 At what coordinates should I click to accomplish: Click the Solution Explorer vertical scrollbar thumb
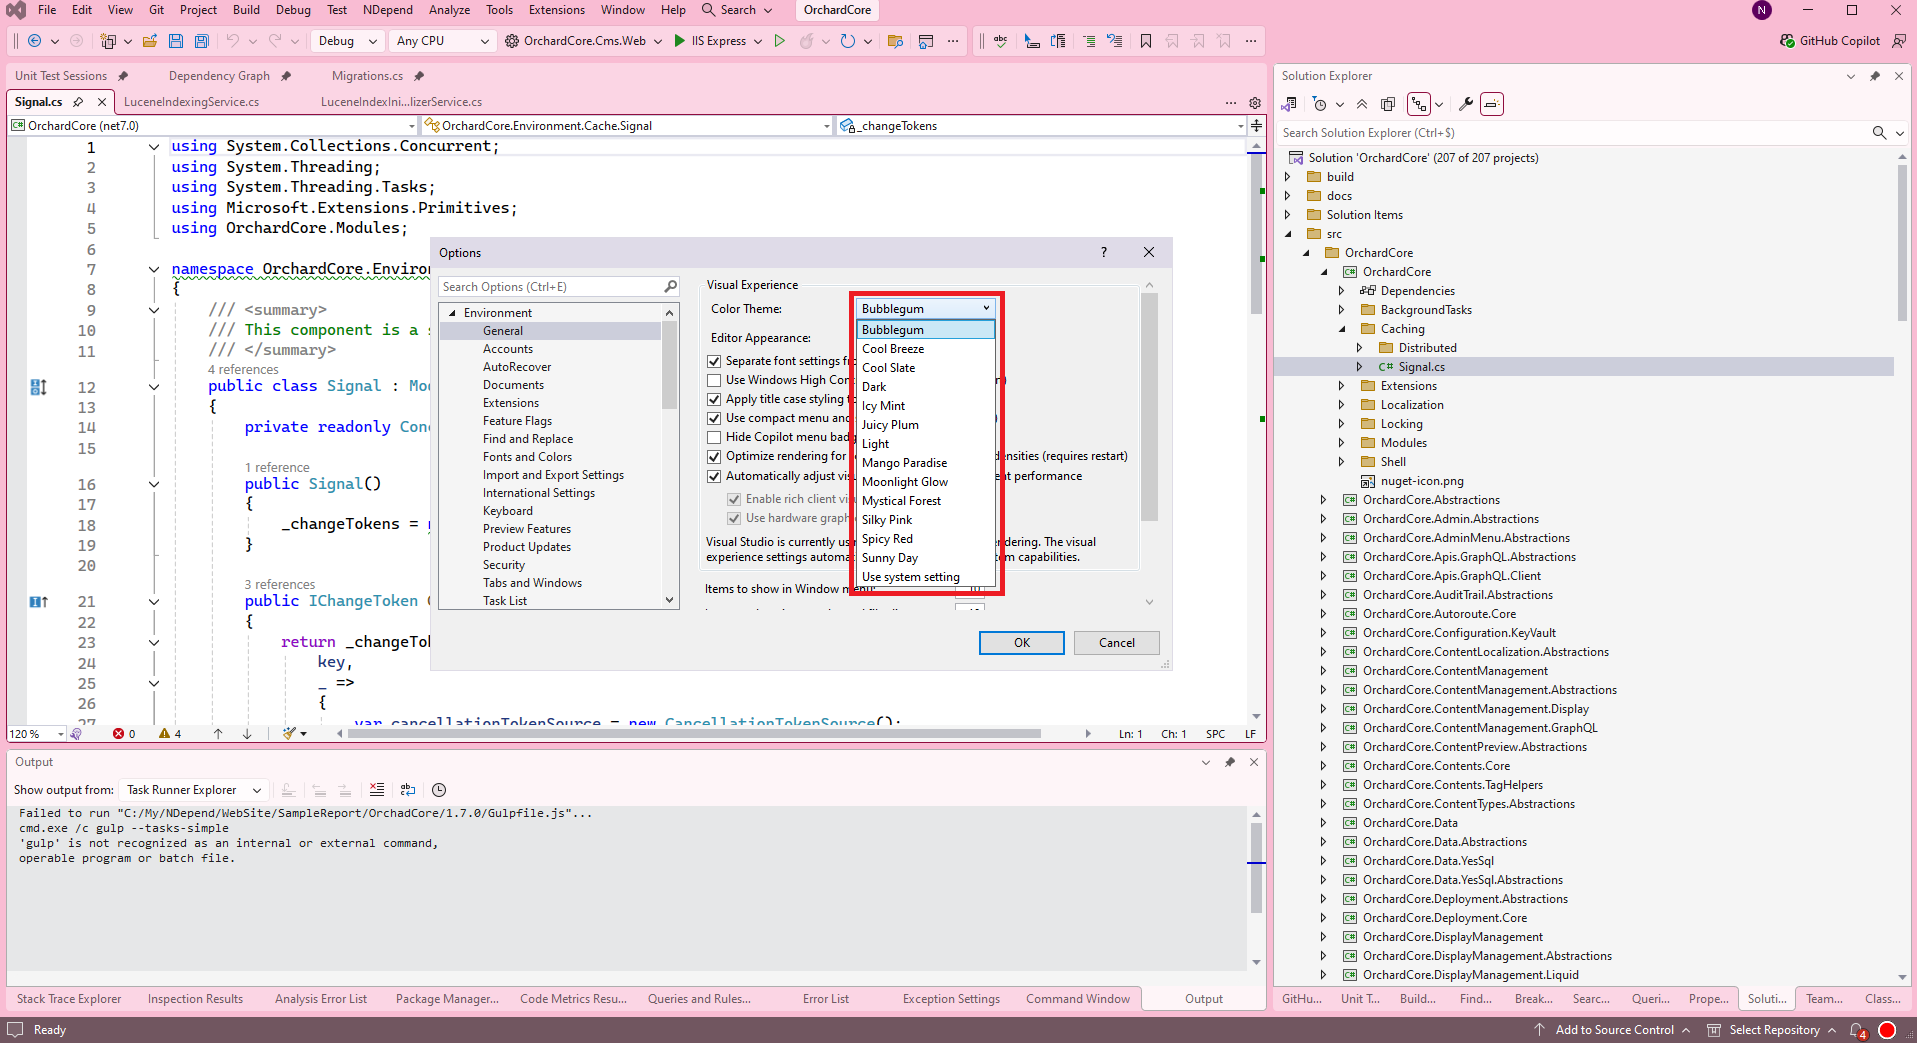[x=1902, y=243]
